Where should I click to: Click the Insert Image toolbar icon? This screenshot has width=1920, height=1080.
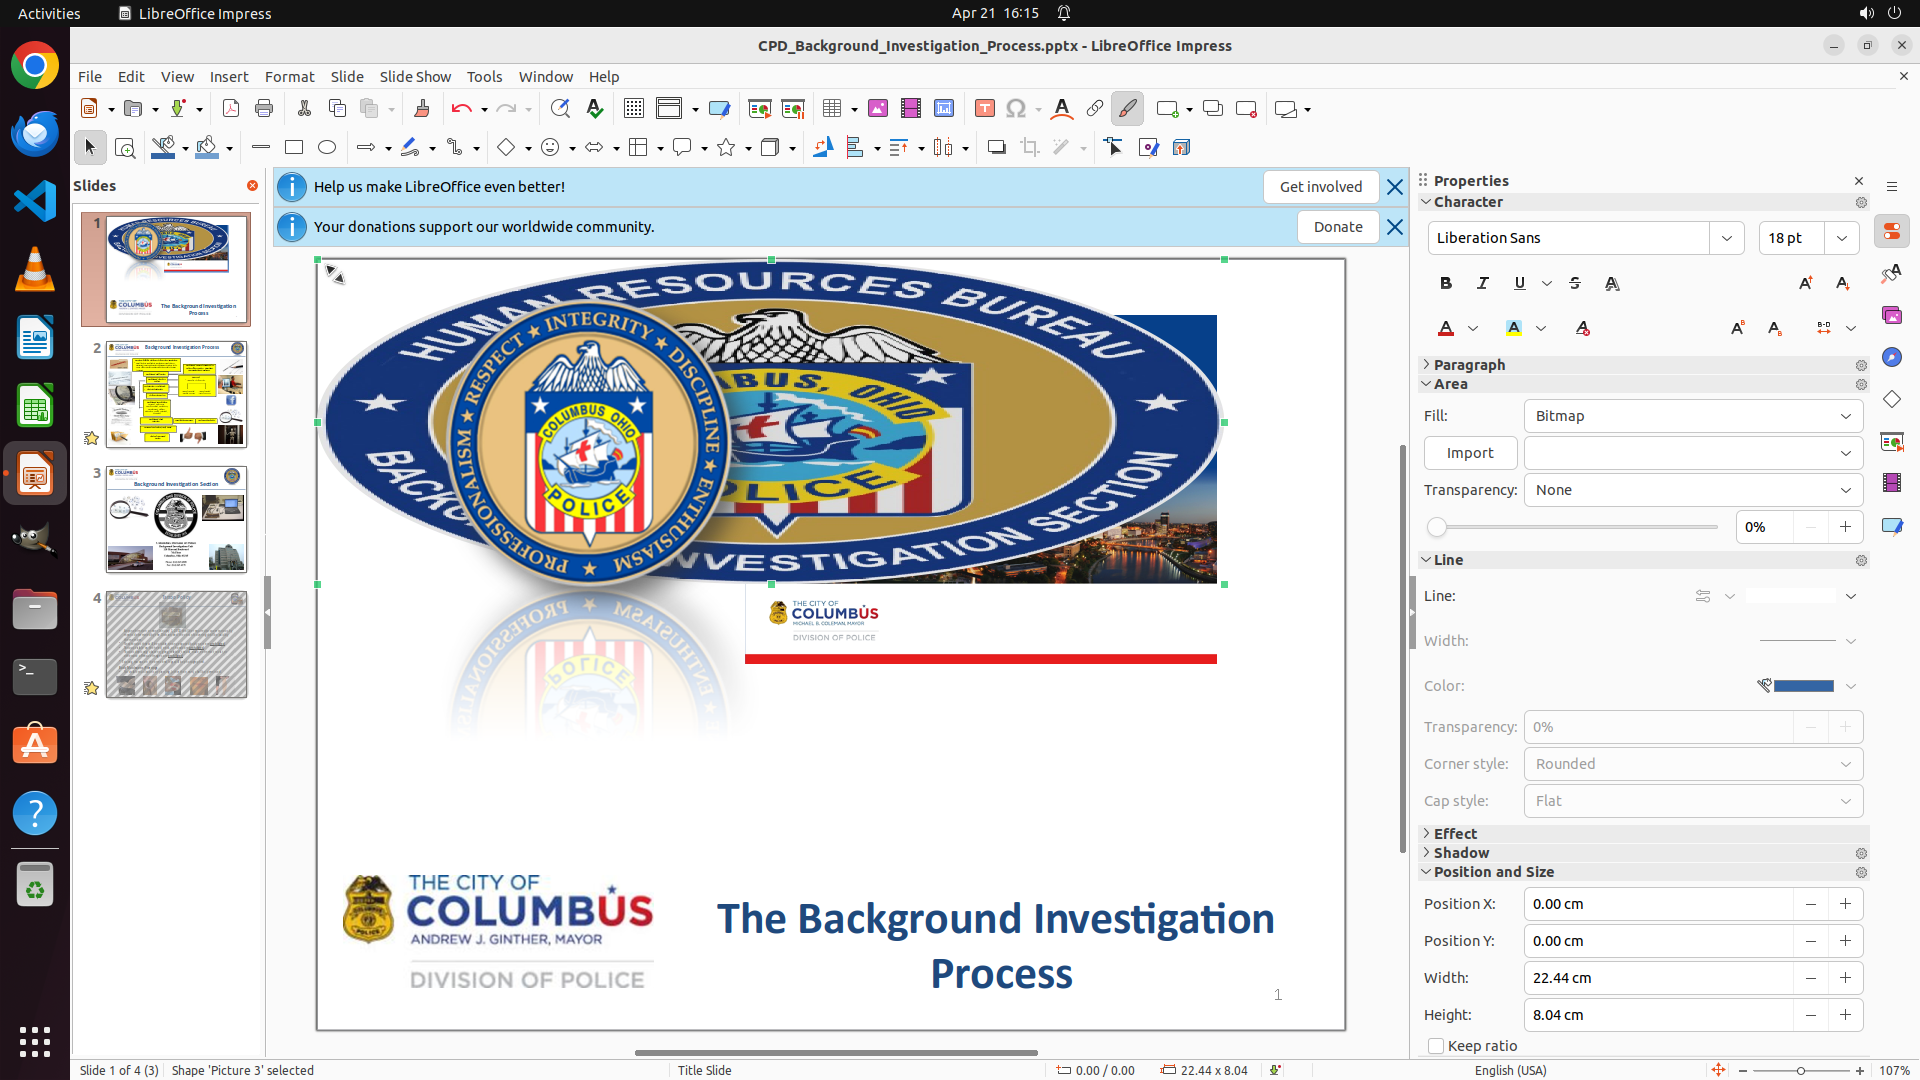click(878, 109)
